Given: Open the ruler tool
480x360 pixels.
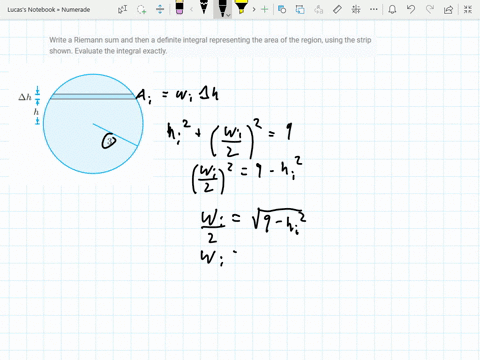Looking at the screenshot, I should click(337, 9).
